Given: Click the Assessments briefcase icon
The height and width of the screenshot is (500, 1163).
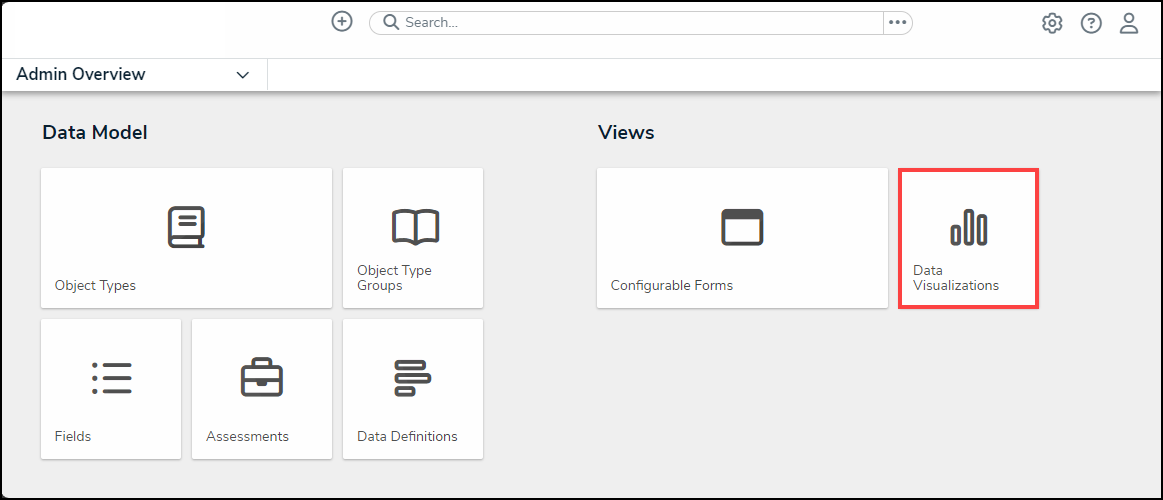Looking at the screenshot, I should (x=262, y=378).
